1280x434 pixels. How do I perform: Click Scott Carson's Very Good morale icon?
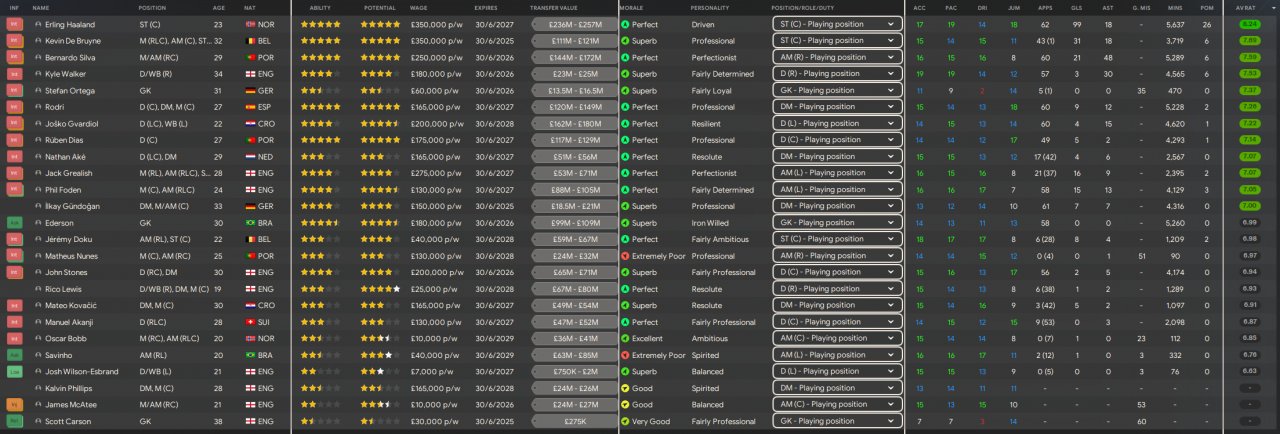point(625,422)
